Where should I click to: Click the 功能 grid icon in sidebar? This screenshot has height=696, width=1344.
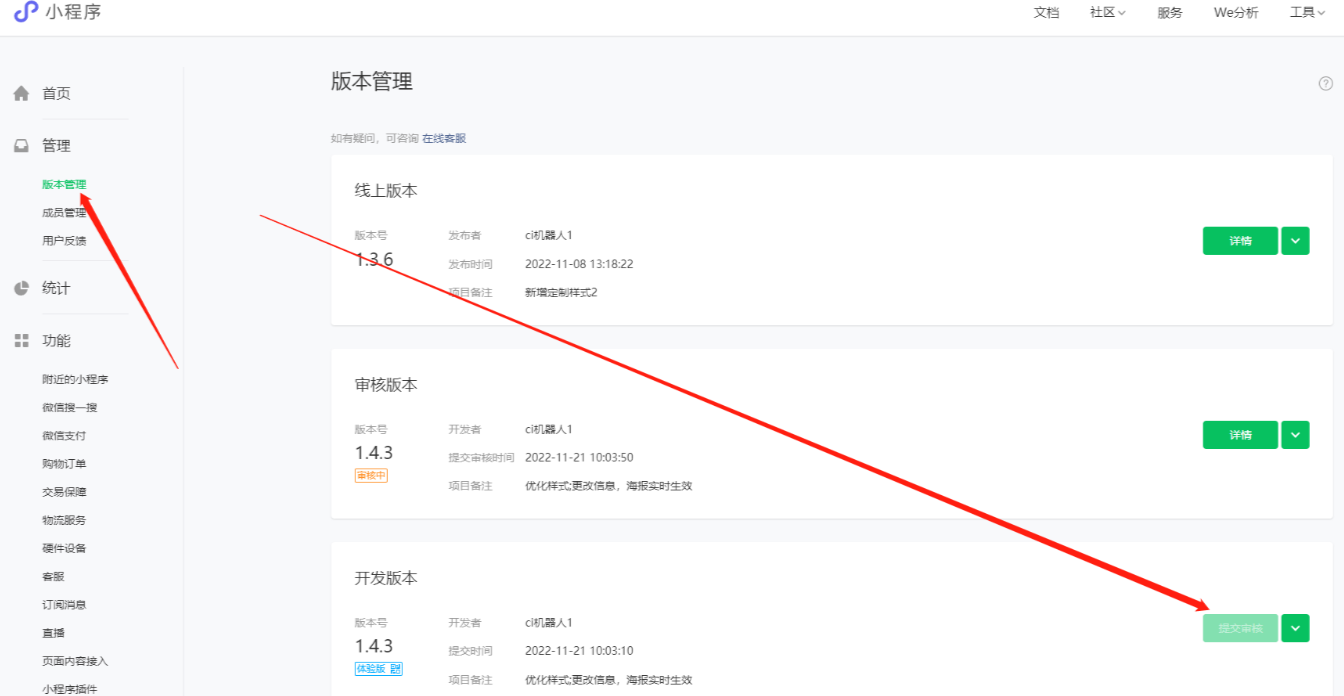click(21, 340)
